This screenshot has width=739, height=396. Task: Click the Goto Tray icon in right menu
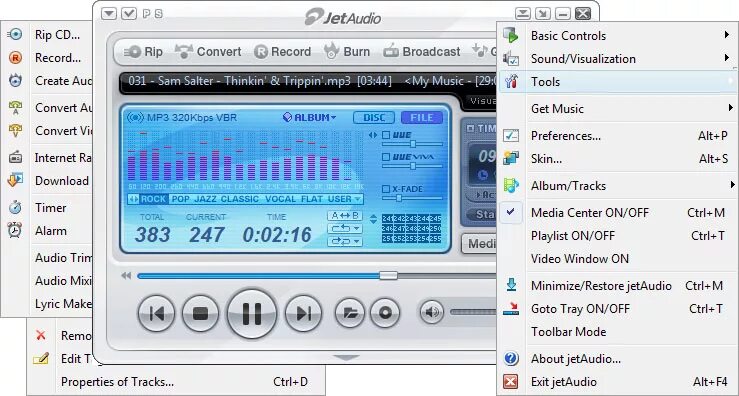[x=510, y=309]
